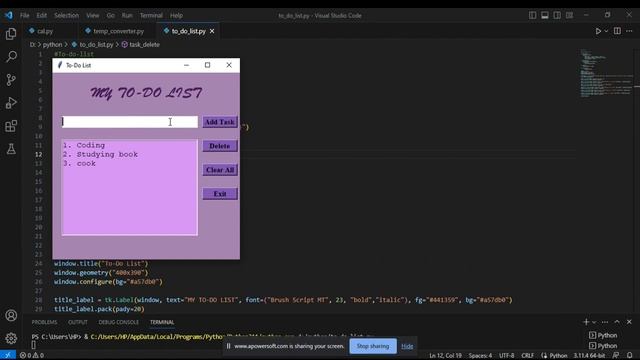Select the second Python terminal entry
Viewport: 640px width, 360px height.
pos(603,346)
